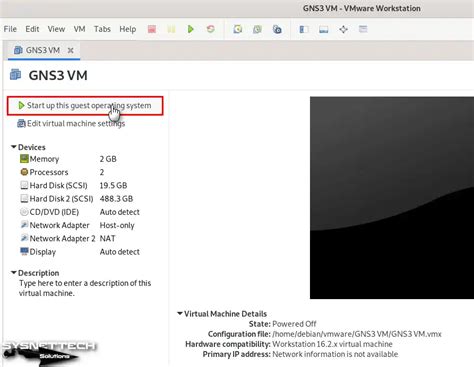Click the configuration file path text
This screenshot has width=474, height=367.
(x=357, y=334)
